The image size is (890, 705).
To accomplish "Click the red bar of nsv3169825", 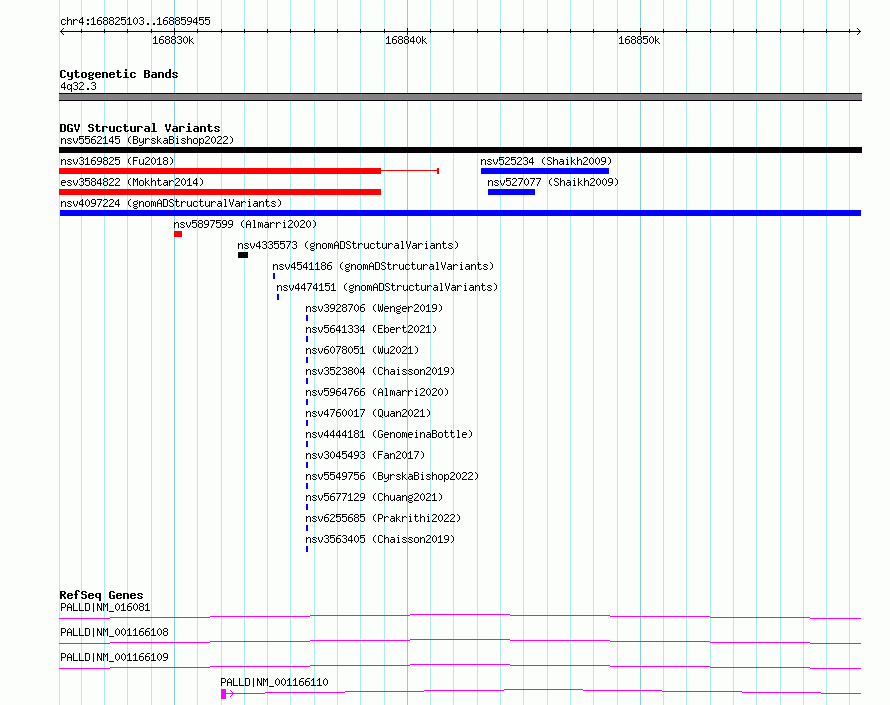I will coord(220,171).
